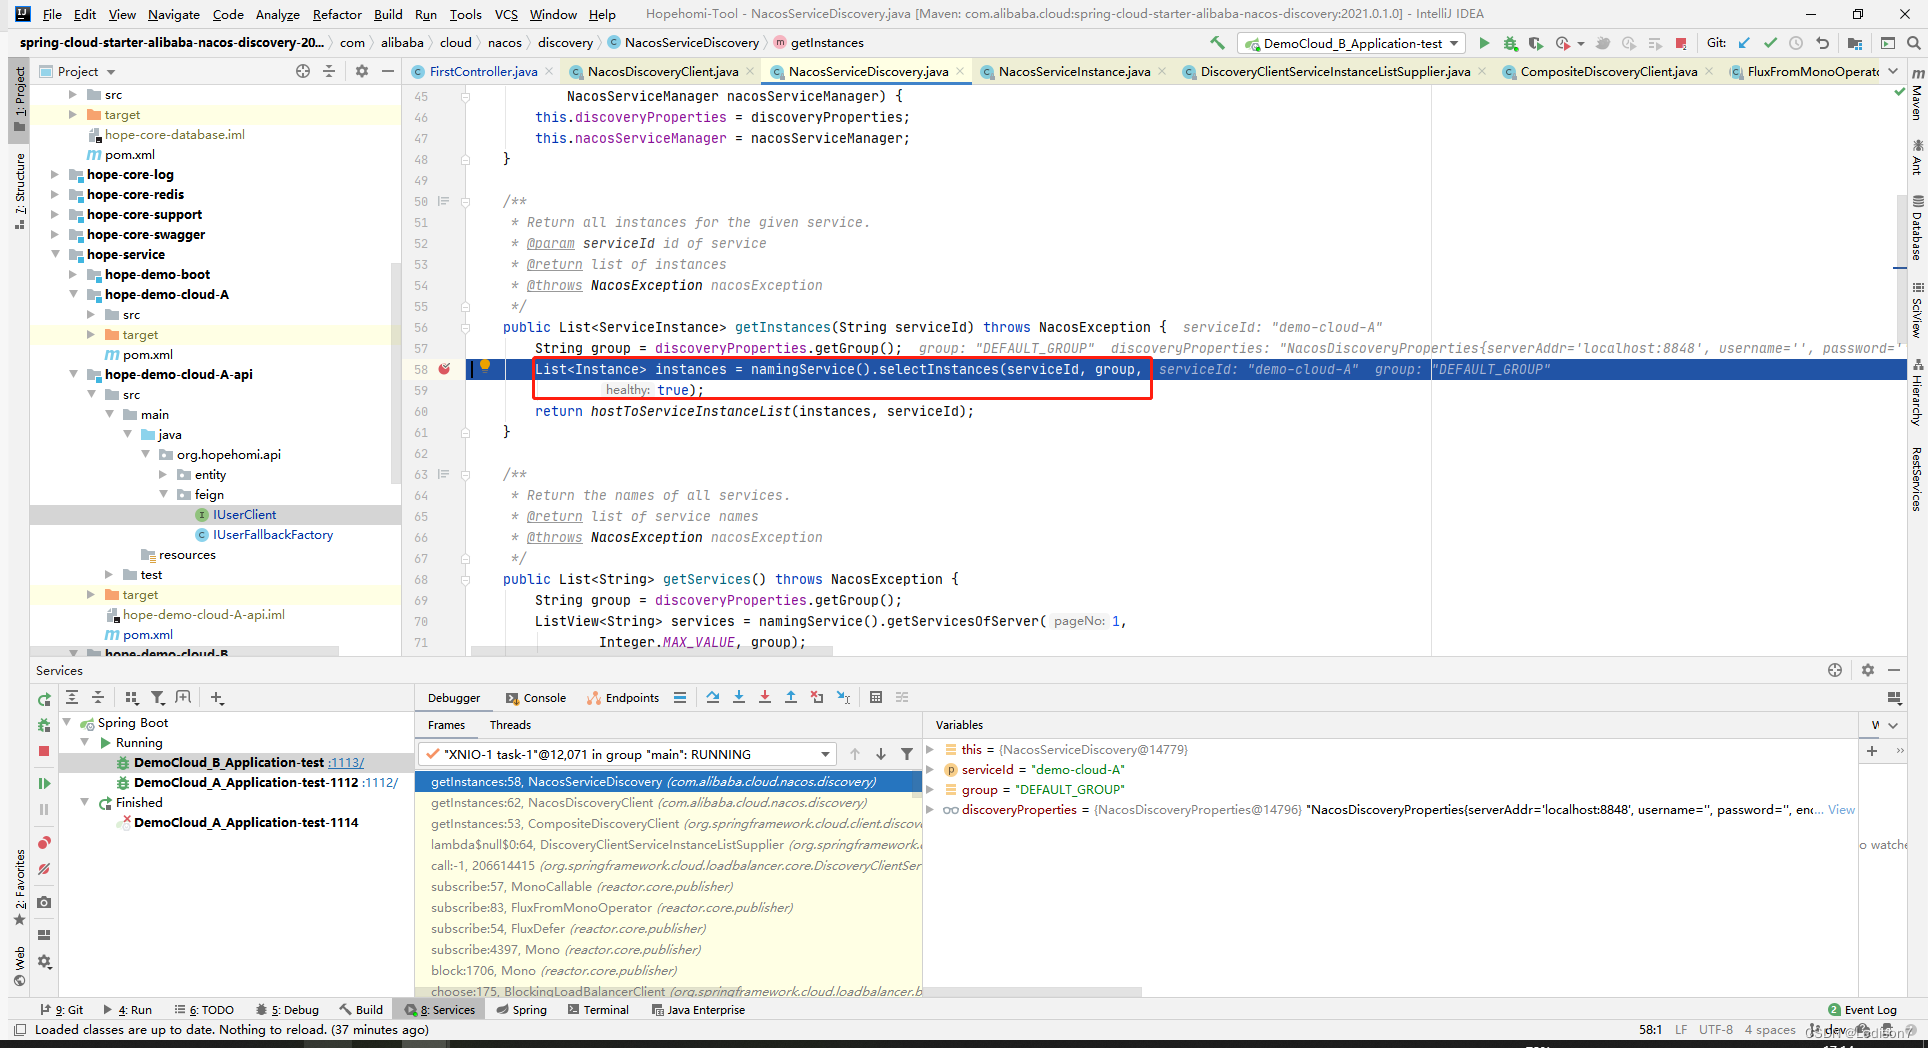Toggle breakpoint at line 58
Screen dimensions: 1928x1048
[x=445, y=369]
